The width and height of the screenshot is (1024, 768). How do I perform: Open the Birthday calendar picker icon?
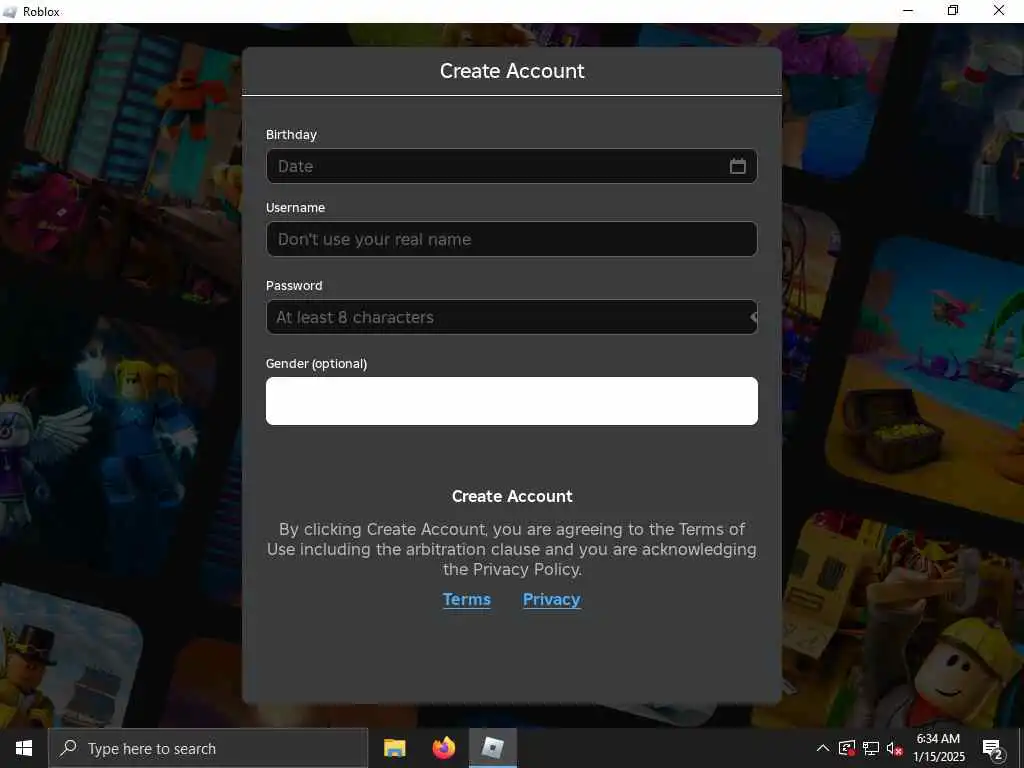[737, 166]
